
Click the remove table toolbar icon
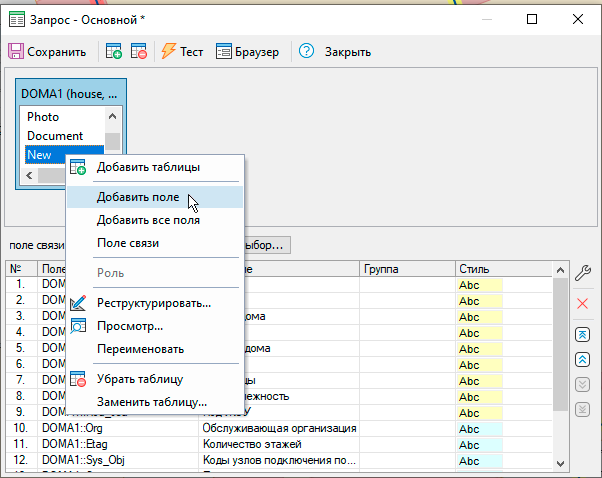(x=139, y=52)
